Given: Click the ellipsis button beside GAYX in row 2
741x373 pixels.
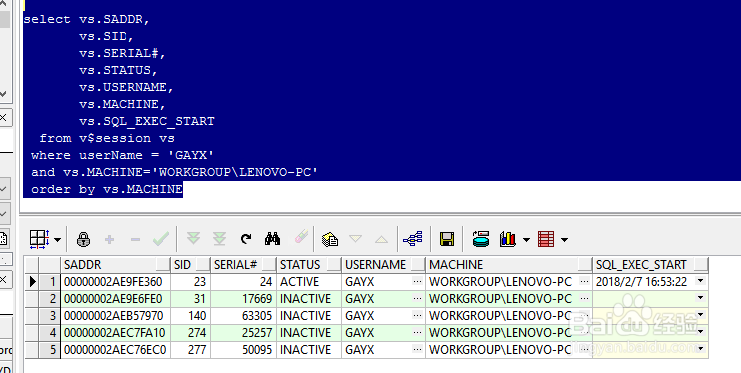Looking at the screenshot, I should [x=417, y=299].
